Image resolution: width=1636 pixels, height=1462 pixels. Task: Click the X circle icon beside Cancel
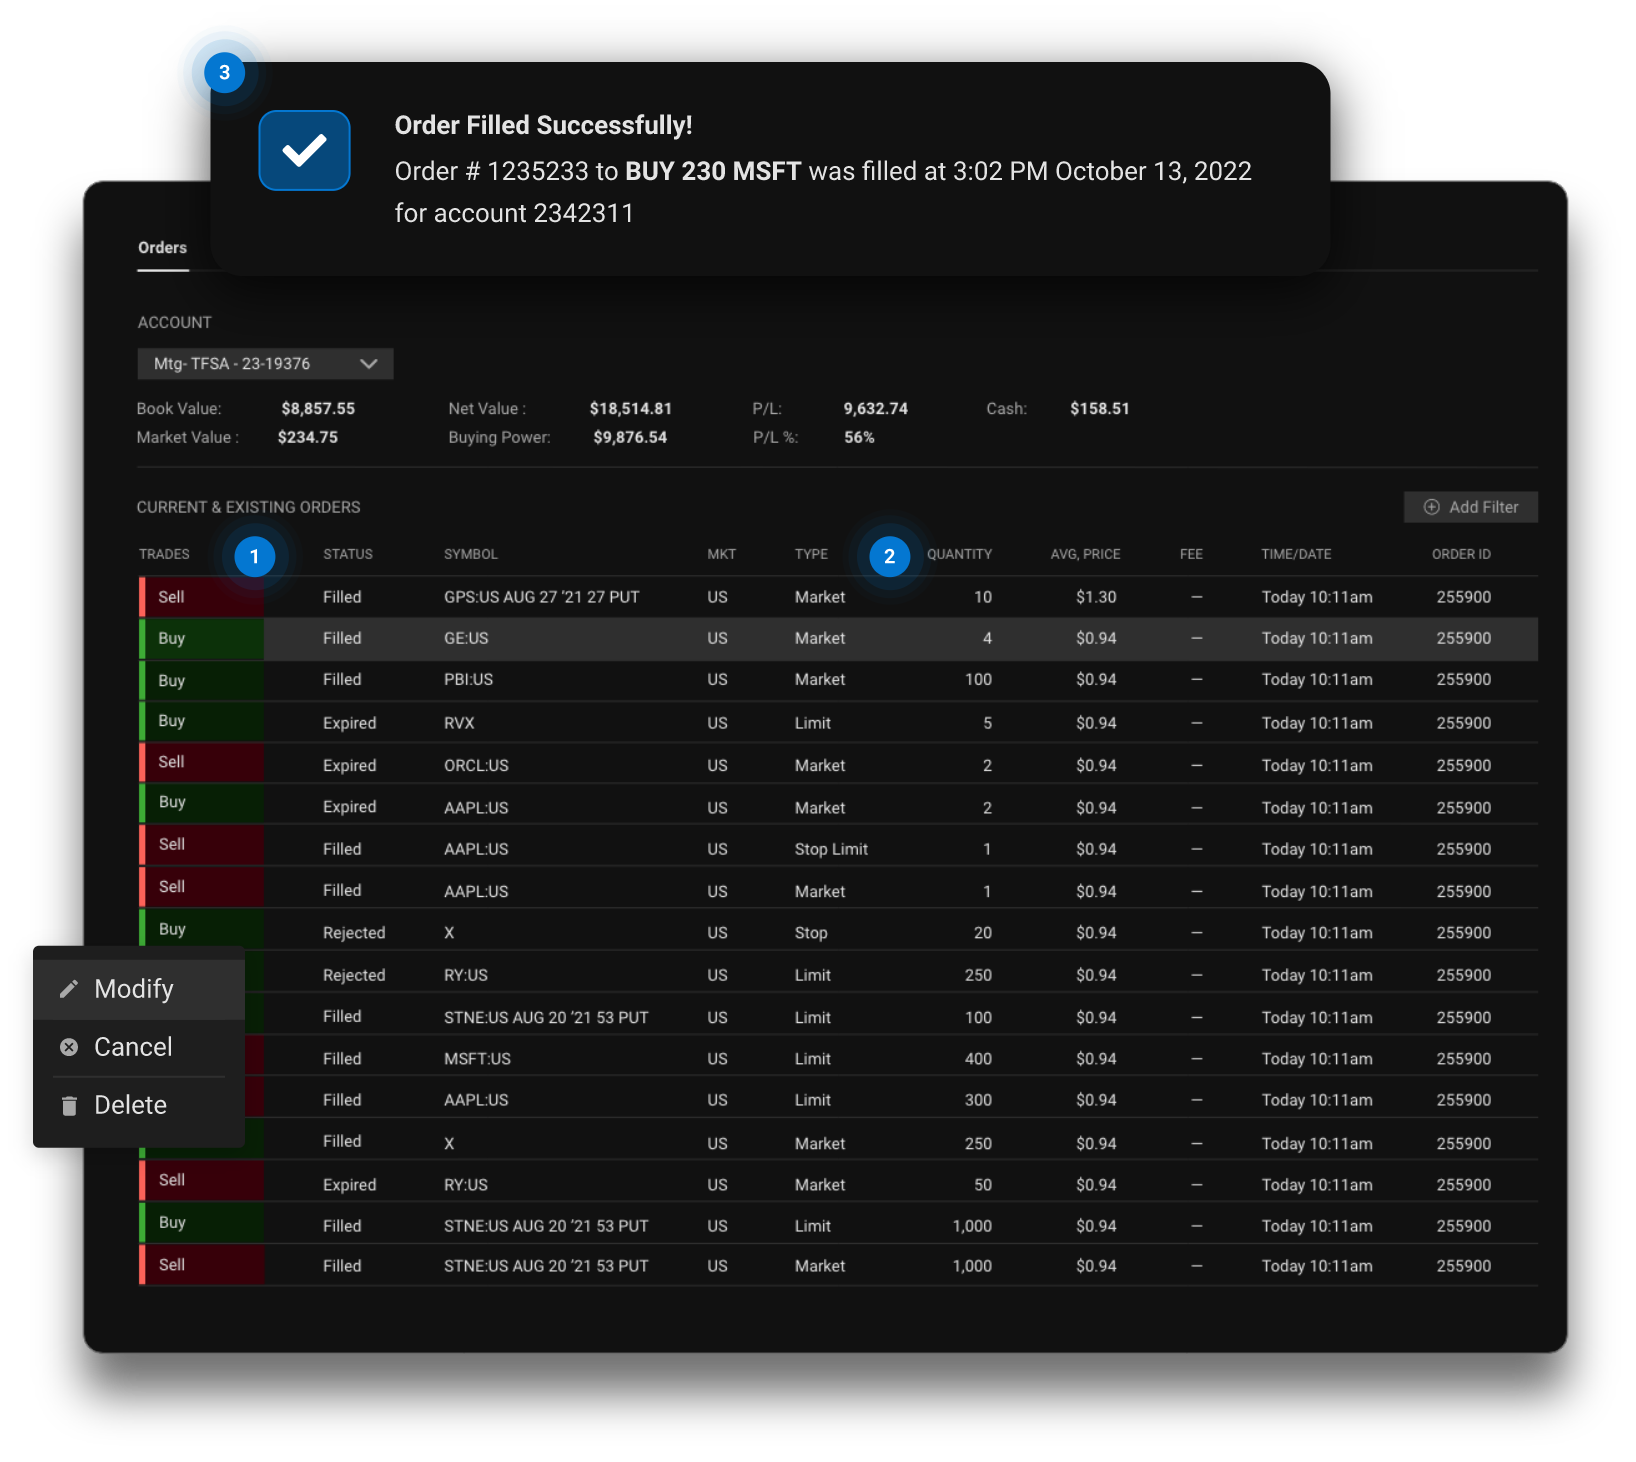[x=69, y=1047]
